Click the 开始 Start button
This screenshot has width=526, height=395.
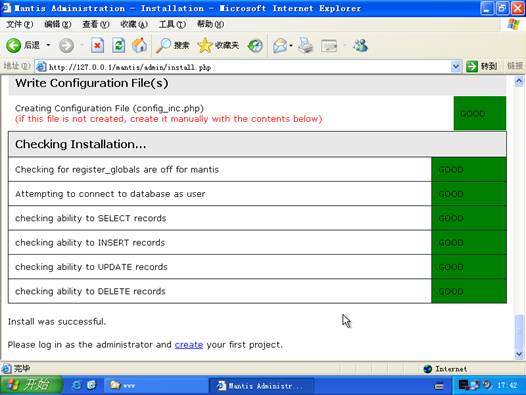pyautogui.click(x=31, y=385)
